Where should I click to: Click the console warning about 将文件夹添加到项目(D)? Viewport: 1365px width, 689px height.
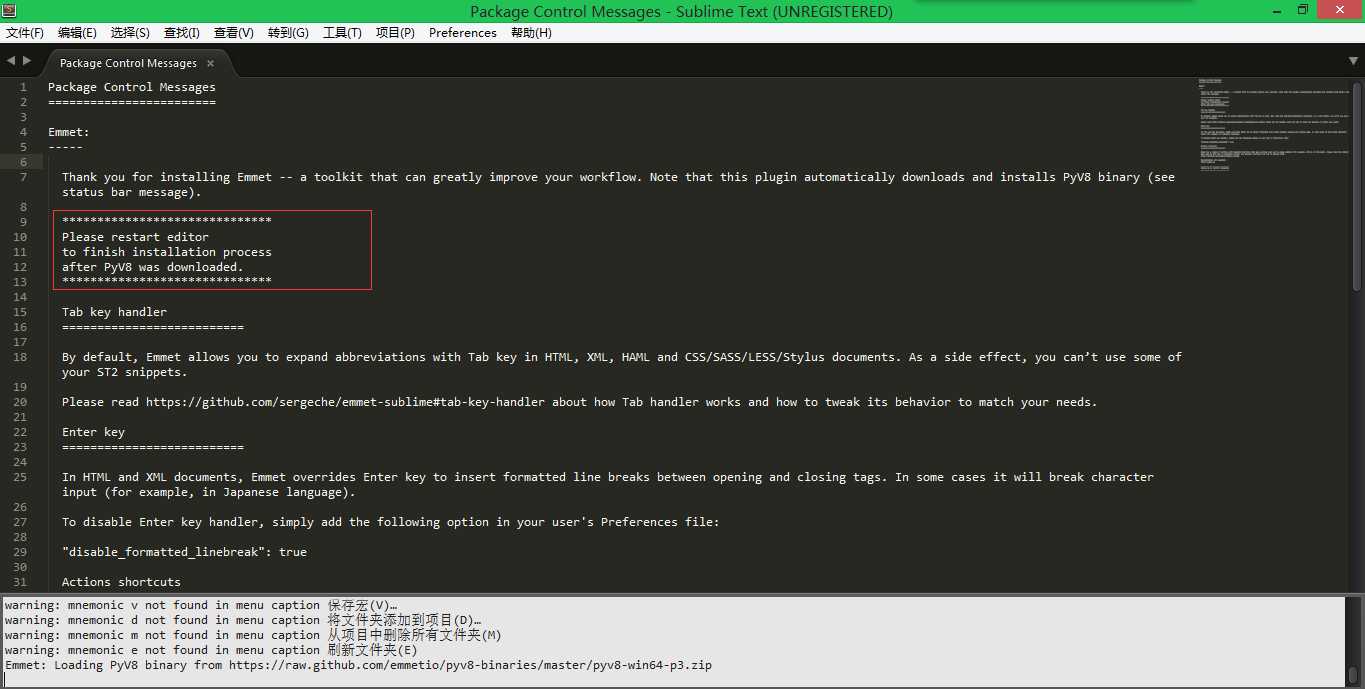click(243, 620)
